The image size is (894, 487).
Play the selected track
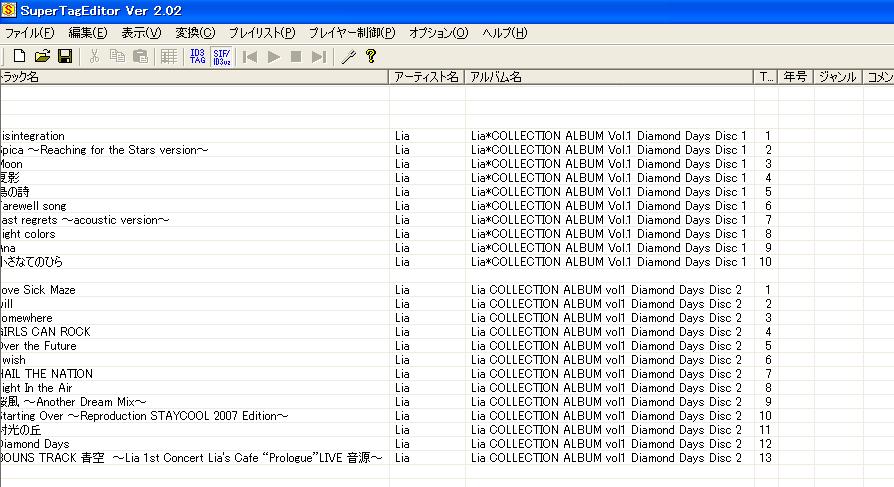coord(274,56)
